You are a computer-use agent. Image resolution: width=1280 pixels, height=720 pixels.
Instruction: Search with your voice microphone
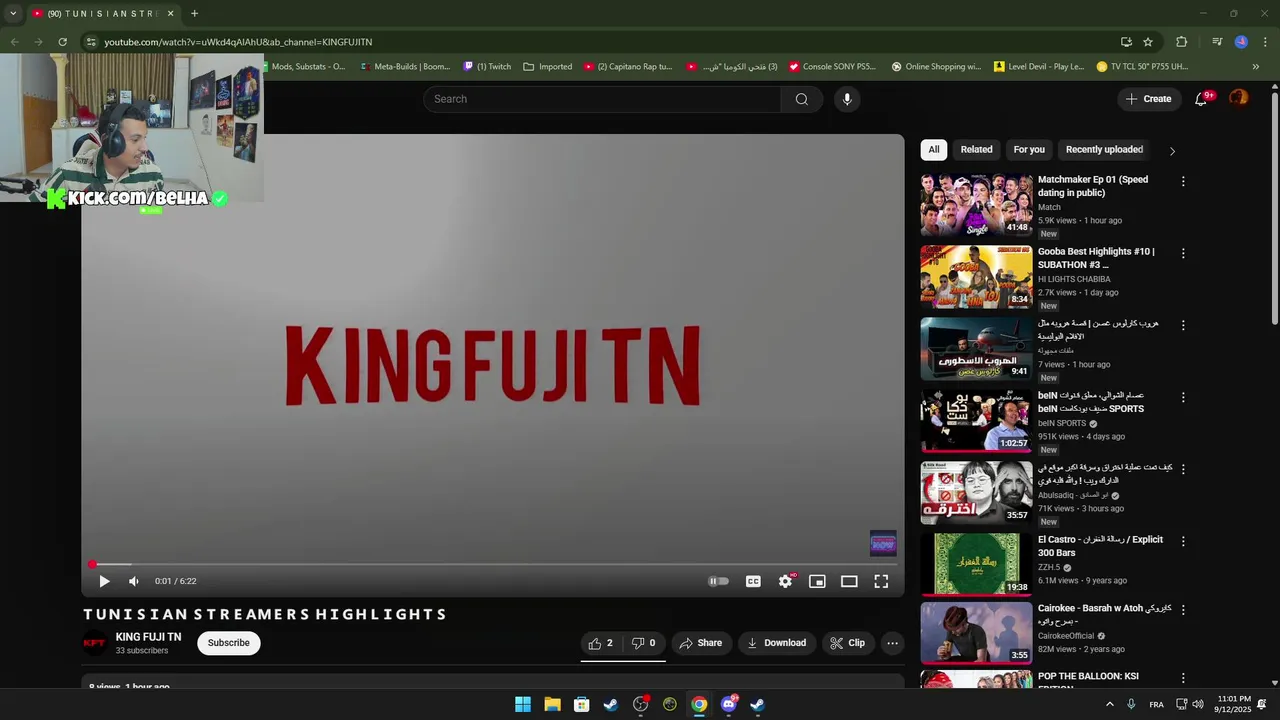point(847,99)
